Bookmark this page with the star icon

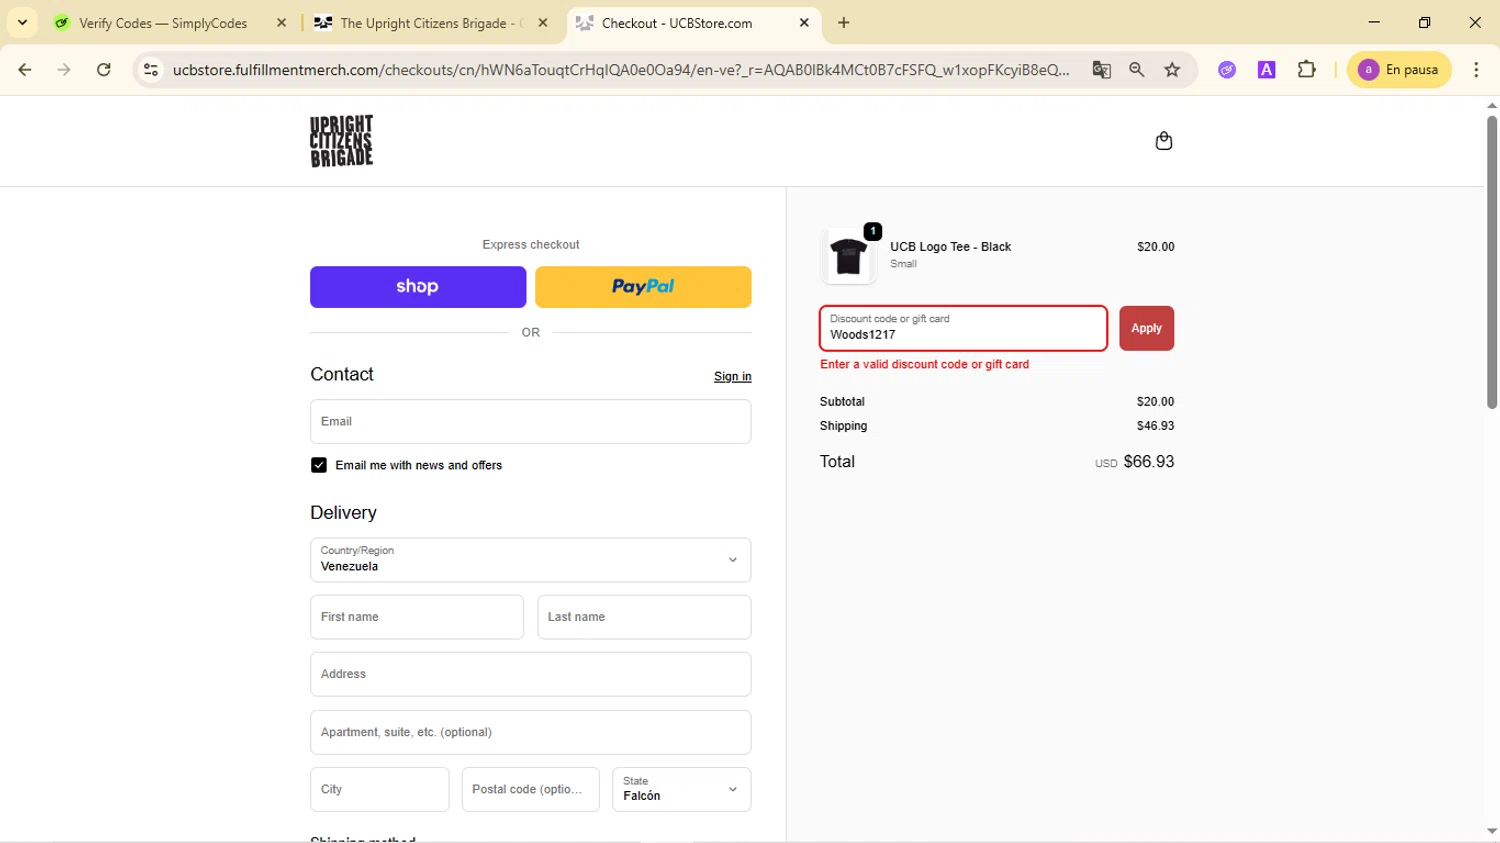coord(1172,70)
